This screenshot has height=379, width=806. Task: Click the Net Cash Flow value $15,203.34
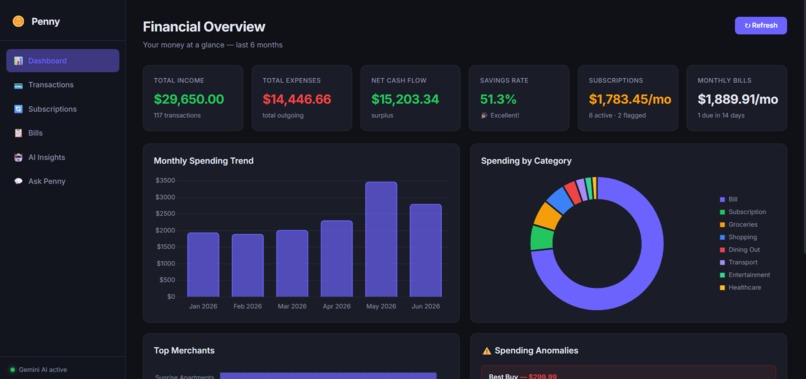(x=405, y=99)
